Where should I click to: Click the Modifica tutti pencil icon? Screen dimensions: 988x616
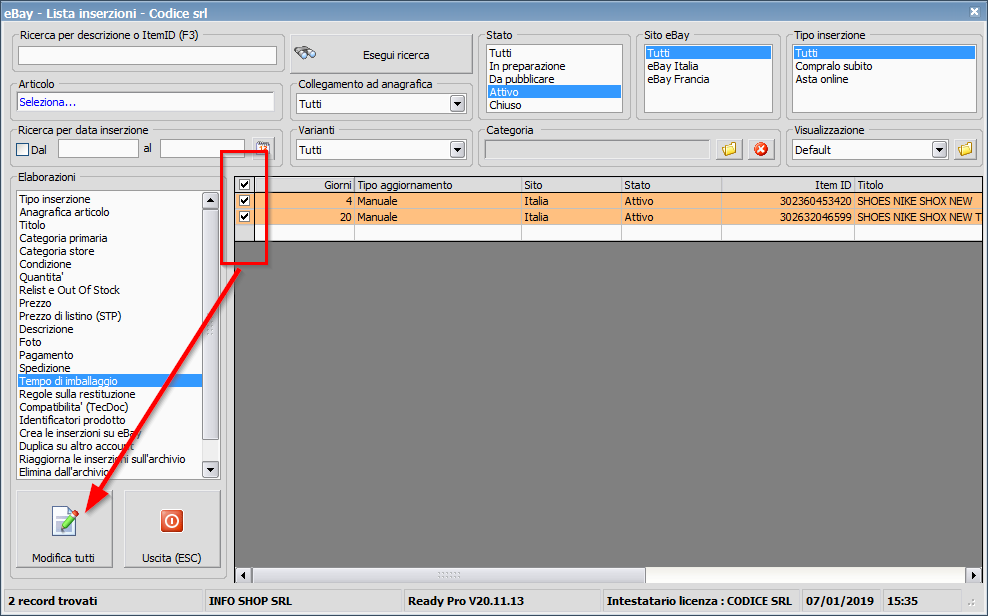[x=66, y=521]
